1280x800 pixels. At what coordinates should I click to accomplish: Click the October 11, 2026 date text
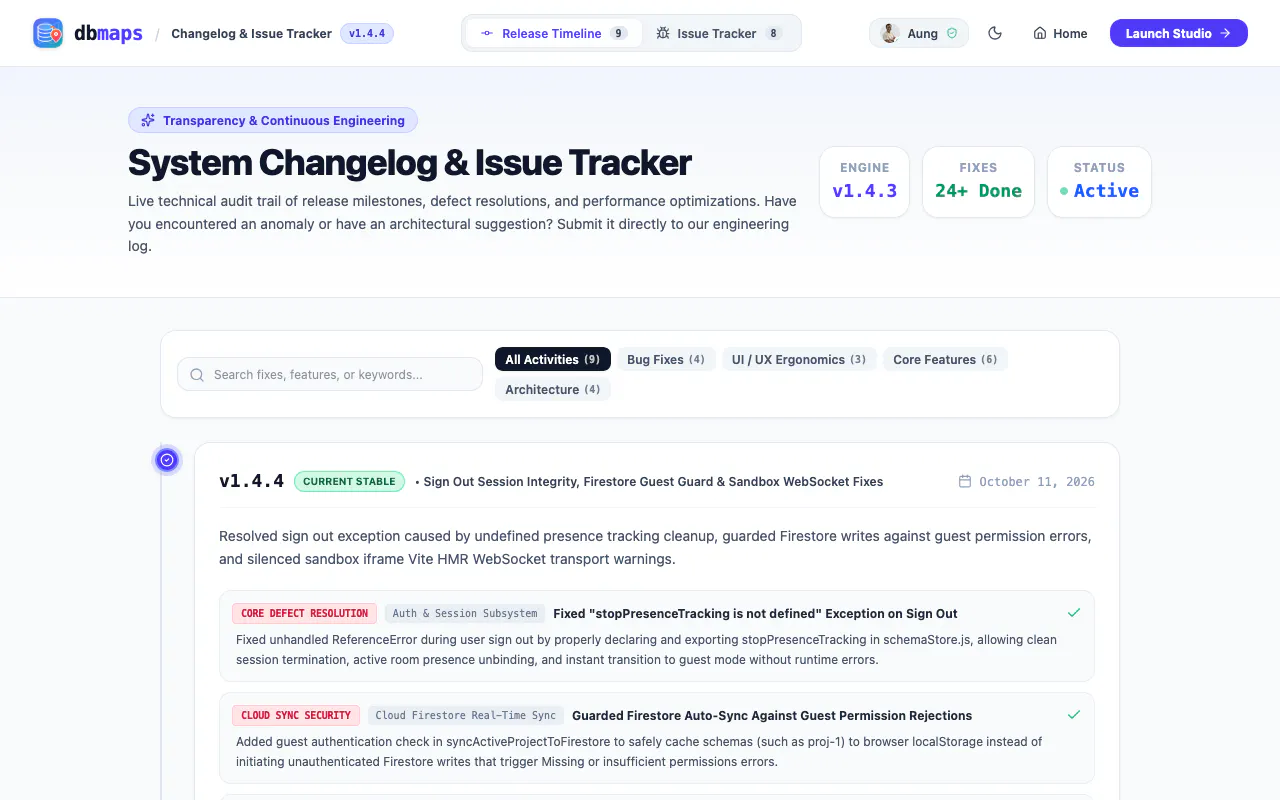1037,481
